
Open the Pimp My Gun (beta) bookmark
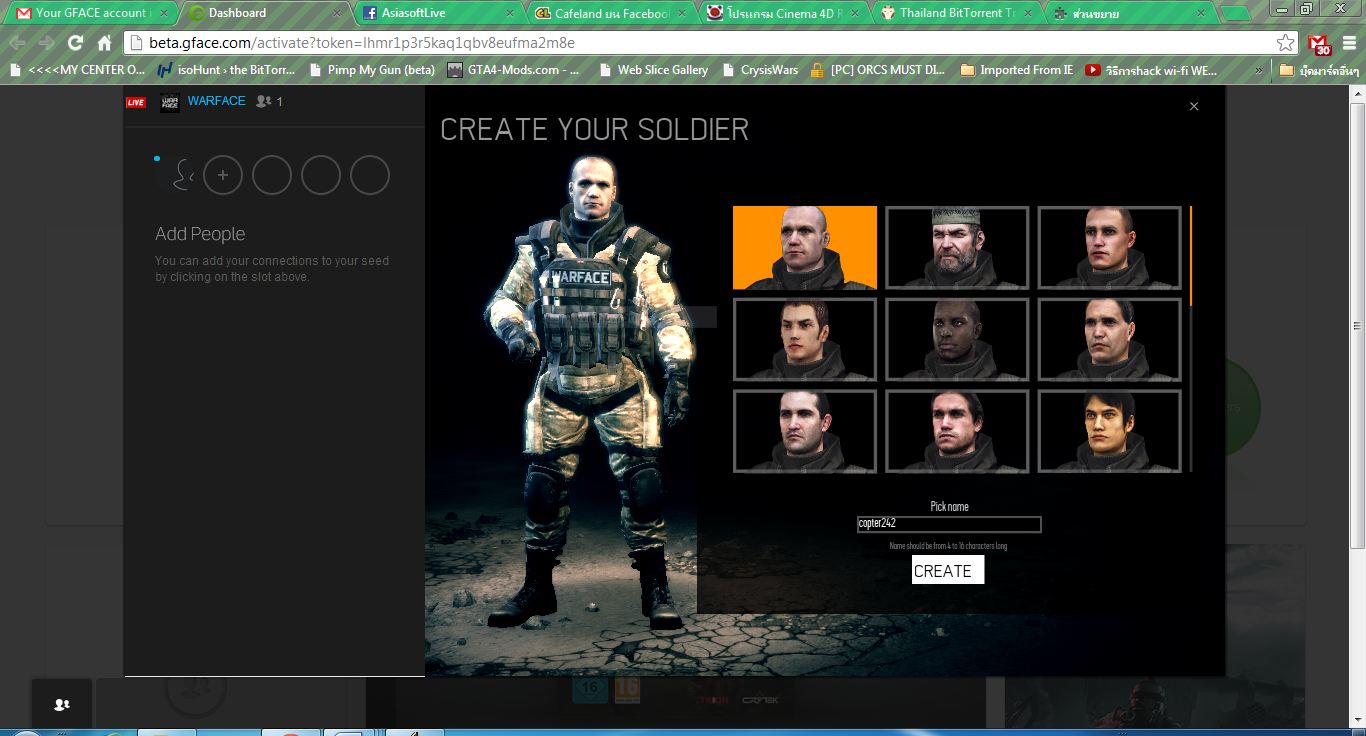pyautogui.click(x=372, y=70)
